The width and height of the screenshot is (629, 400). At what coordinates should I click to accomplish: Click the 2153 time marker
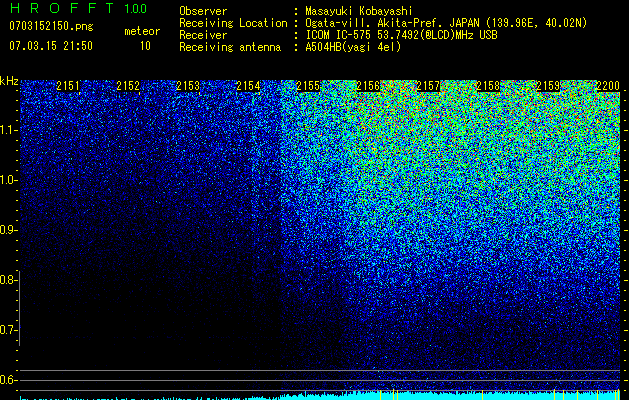[x=188, y=86]
